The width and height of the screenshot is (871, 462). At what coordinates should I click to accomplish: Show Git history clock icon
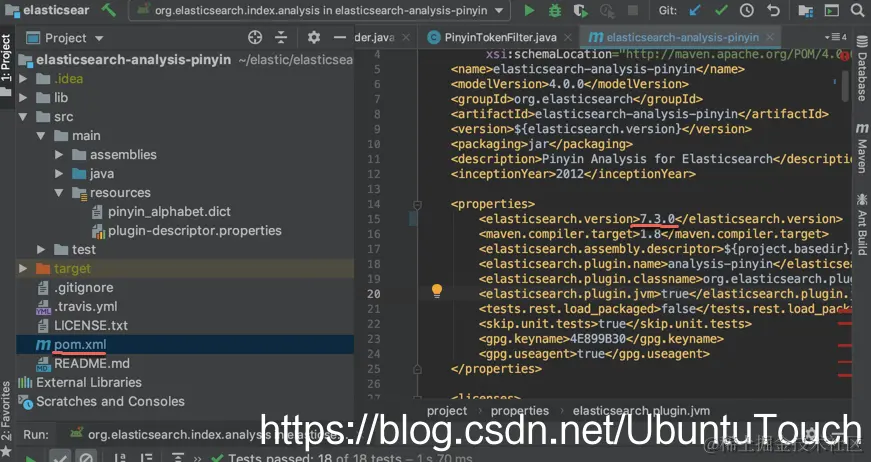[x=747, y=10]
